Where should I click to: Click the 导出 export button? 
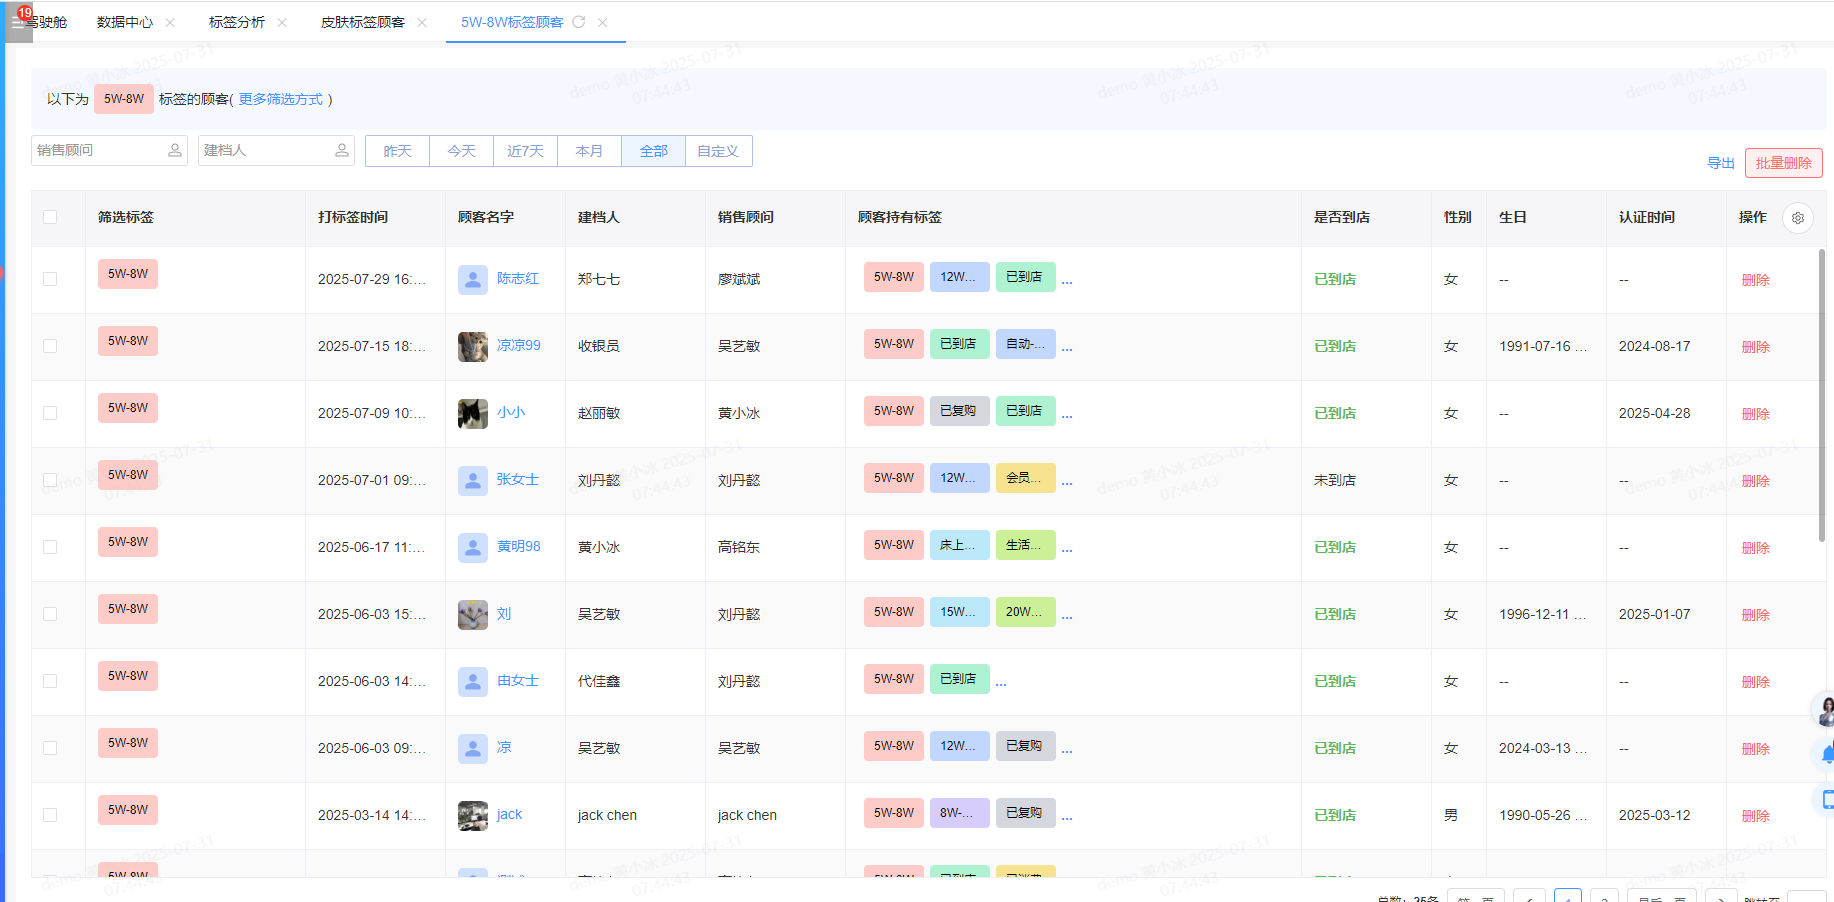(1721, 162)
